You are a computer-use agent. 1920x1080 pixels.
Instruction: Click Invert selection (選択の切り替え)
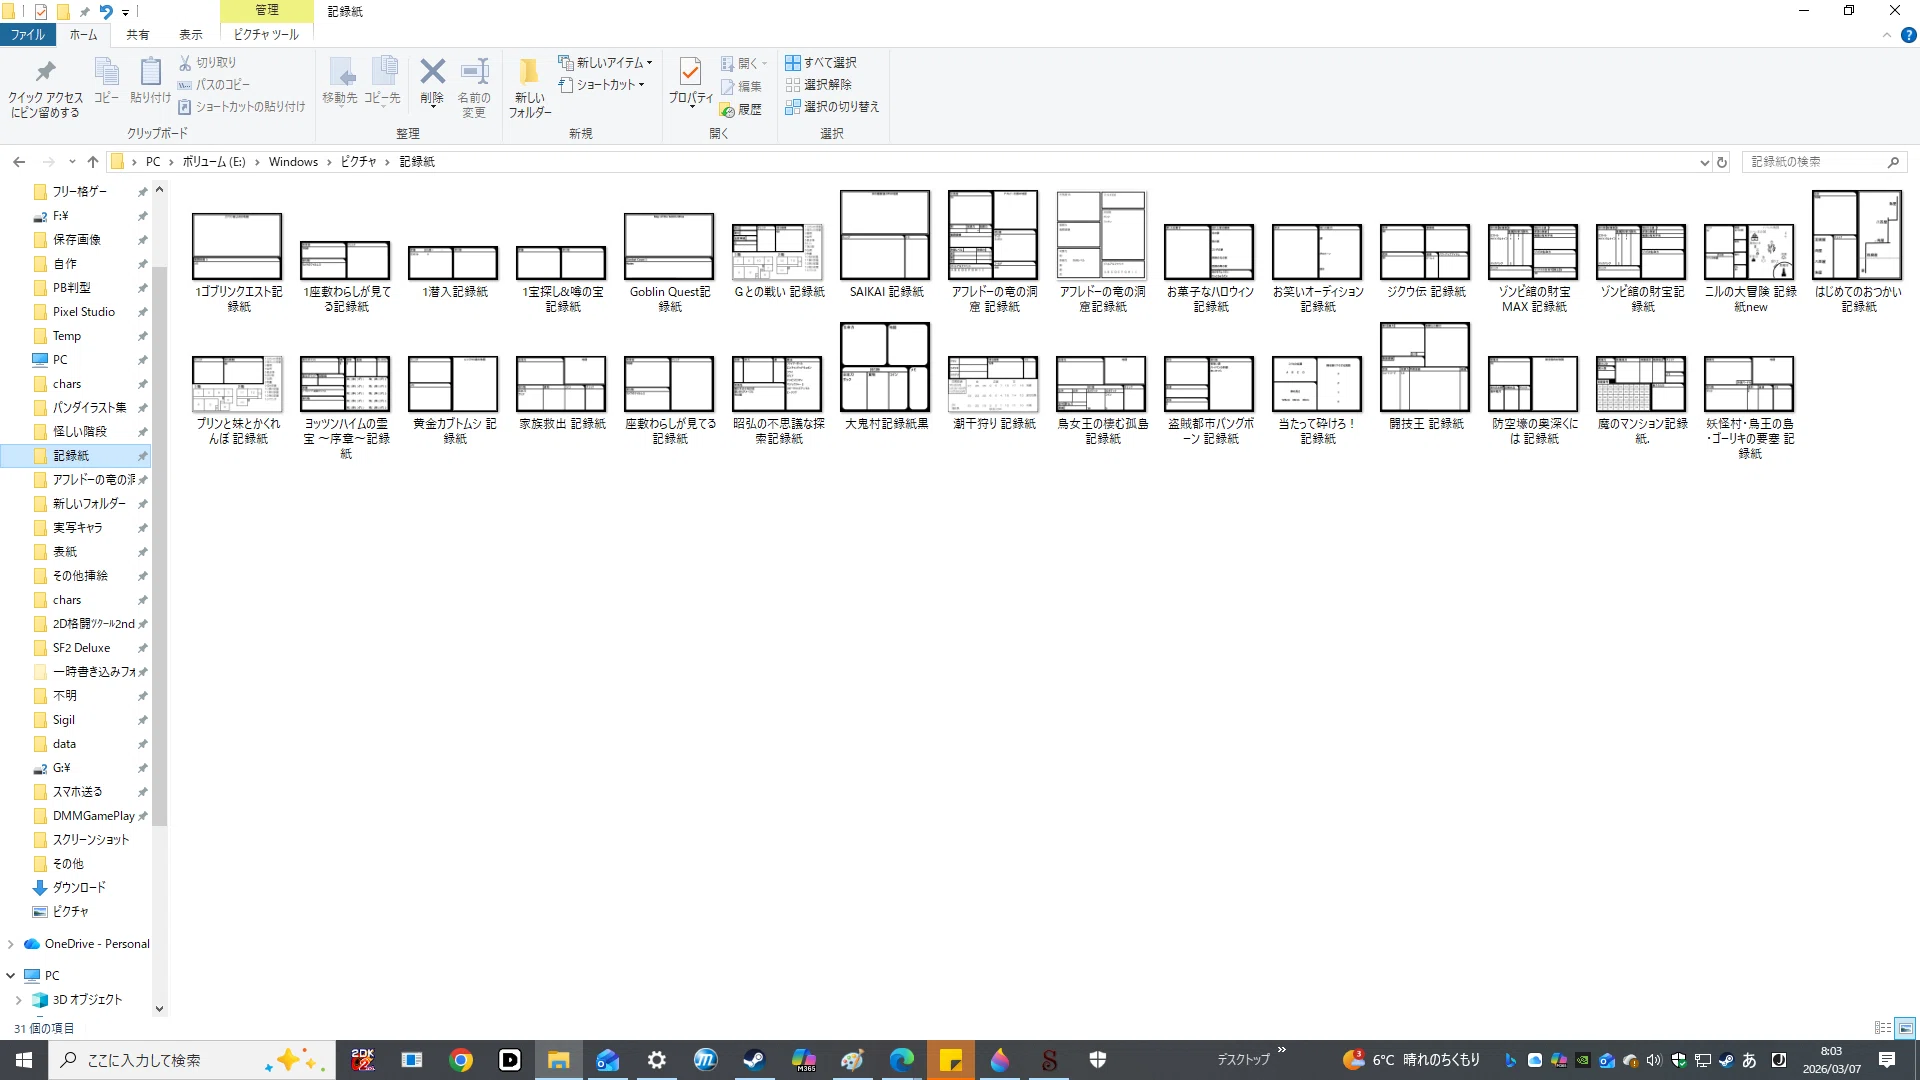click(x=832, y=106)
